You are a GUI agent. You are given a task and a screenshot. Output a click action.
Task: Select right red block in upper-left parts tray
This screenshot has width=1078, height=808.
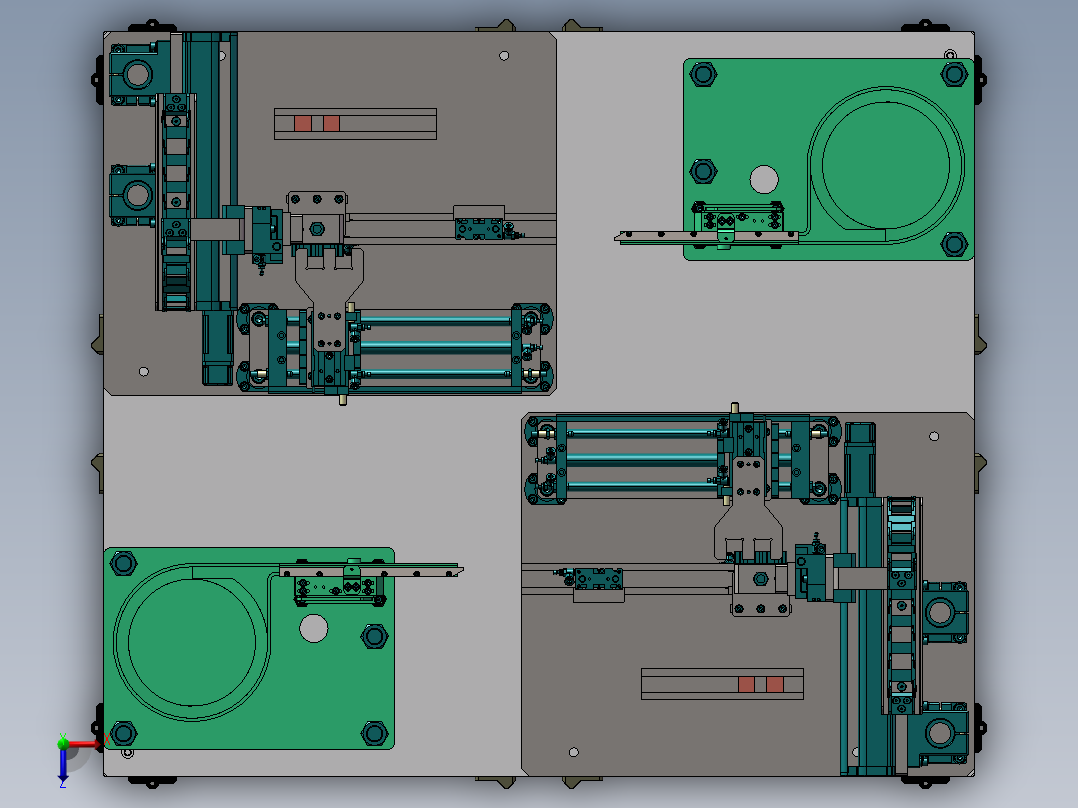[x=331, y=124]
